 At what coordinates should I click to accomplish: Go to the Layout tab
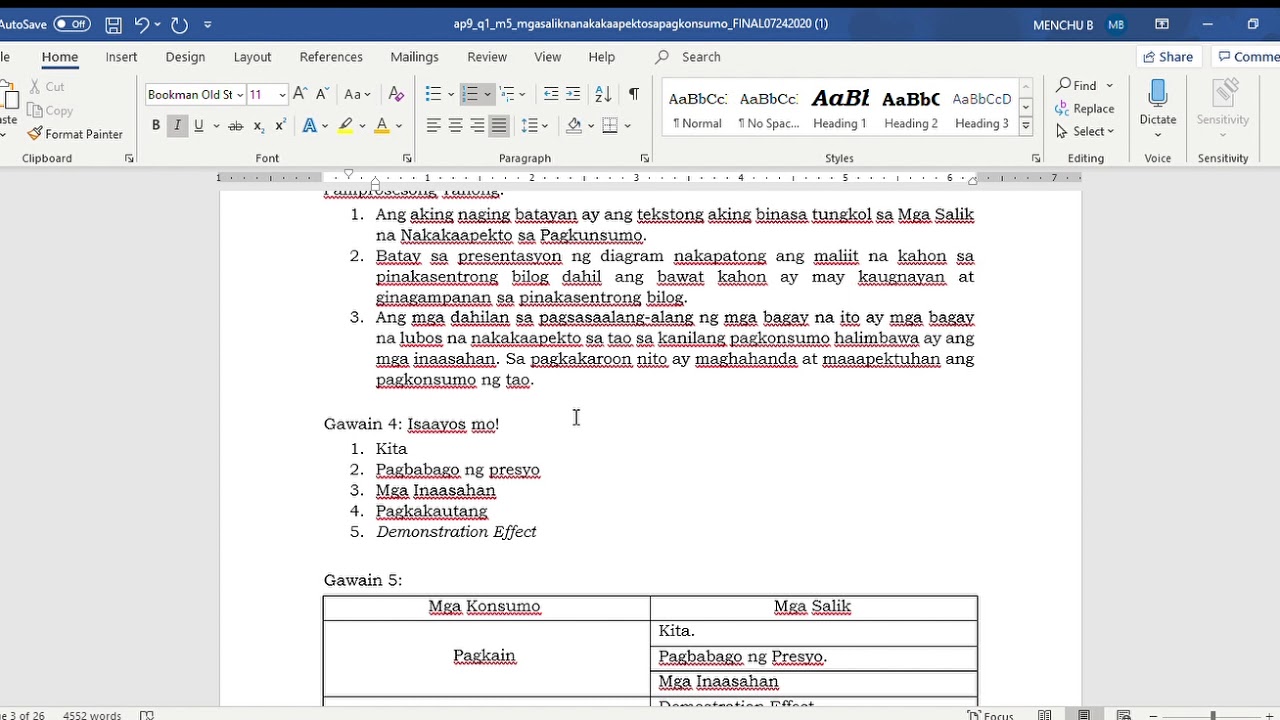click(252, 57)
